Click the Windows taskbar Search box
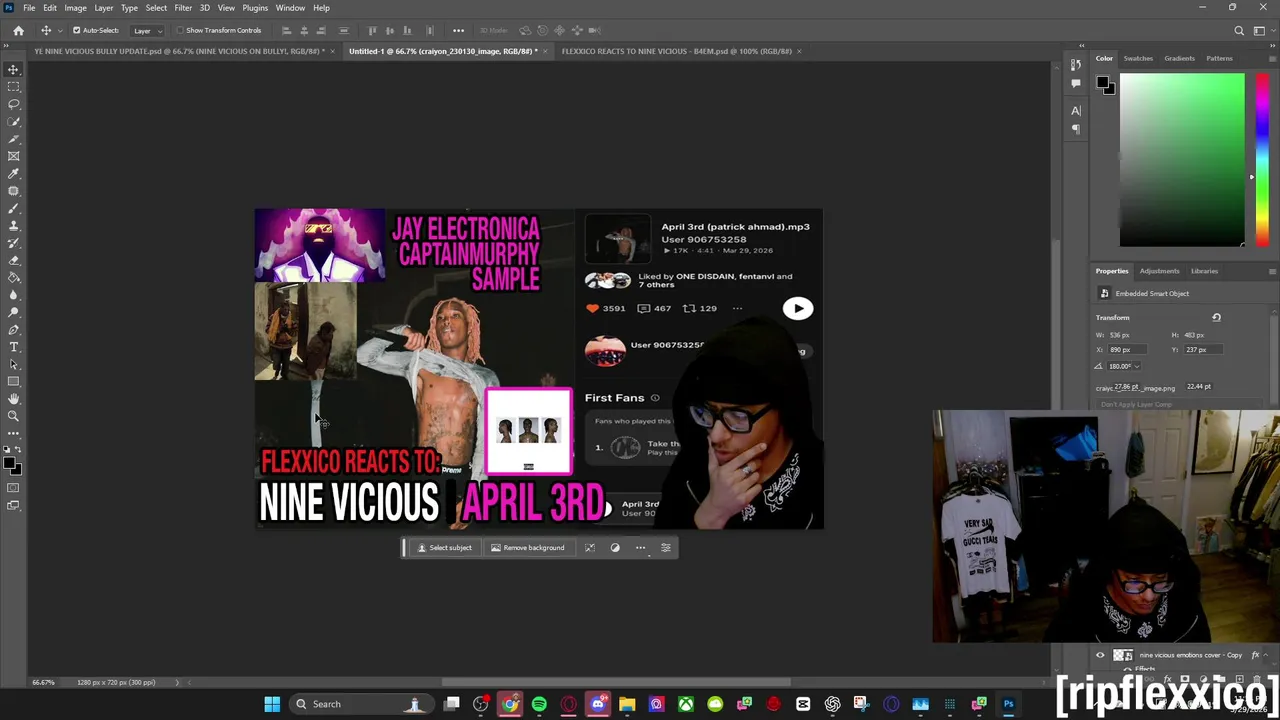 pyautogui.click(x=360, y=704)
